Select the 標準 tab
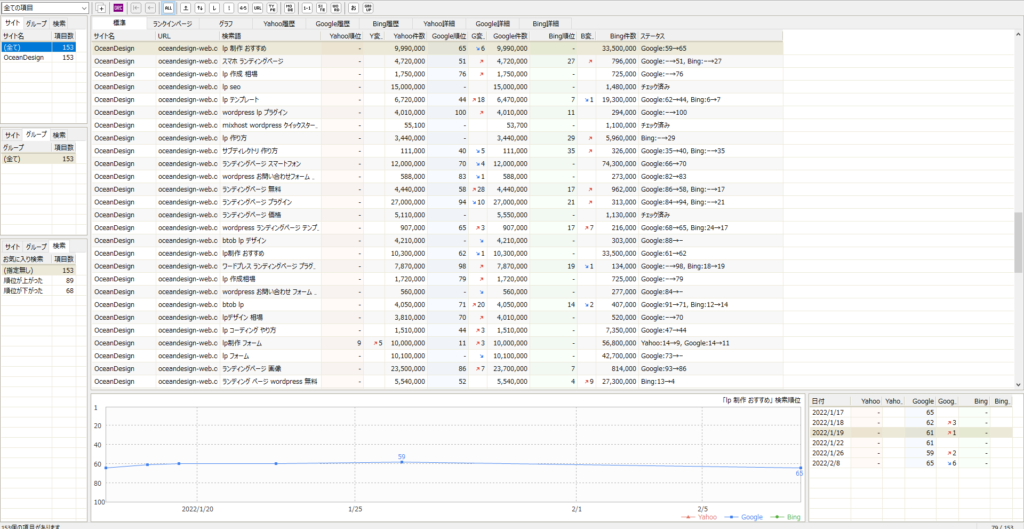This screenshot has height=529, width=1024. pos(119,23)
